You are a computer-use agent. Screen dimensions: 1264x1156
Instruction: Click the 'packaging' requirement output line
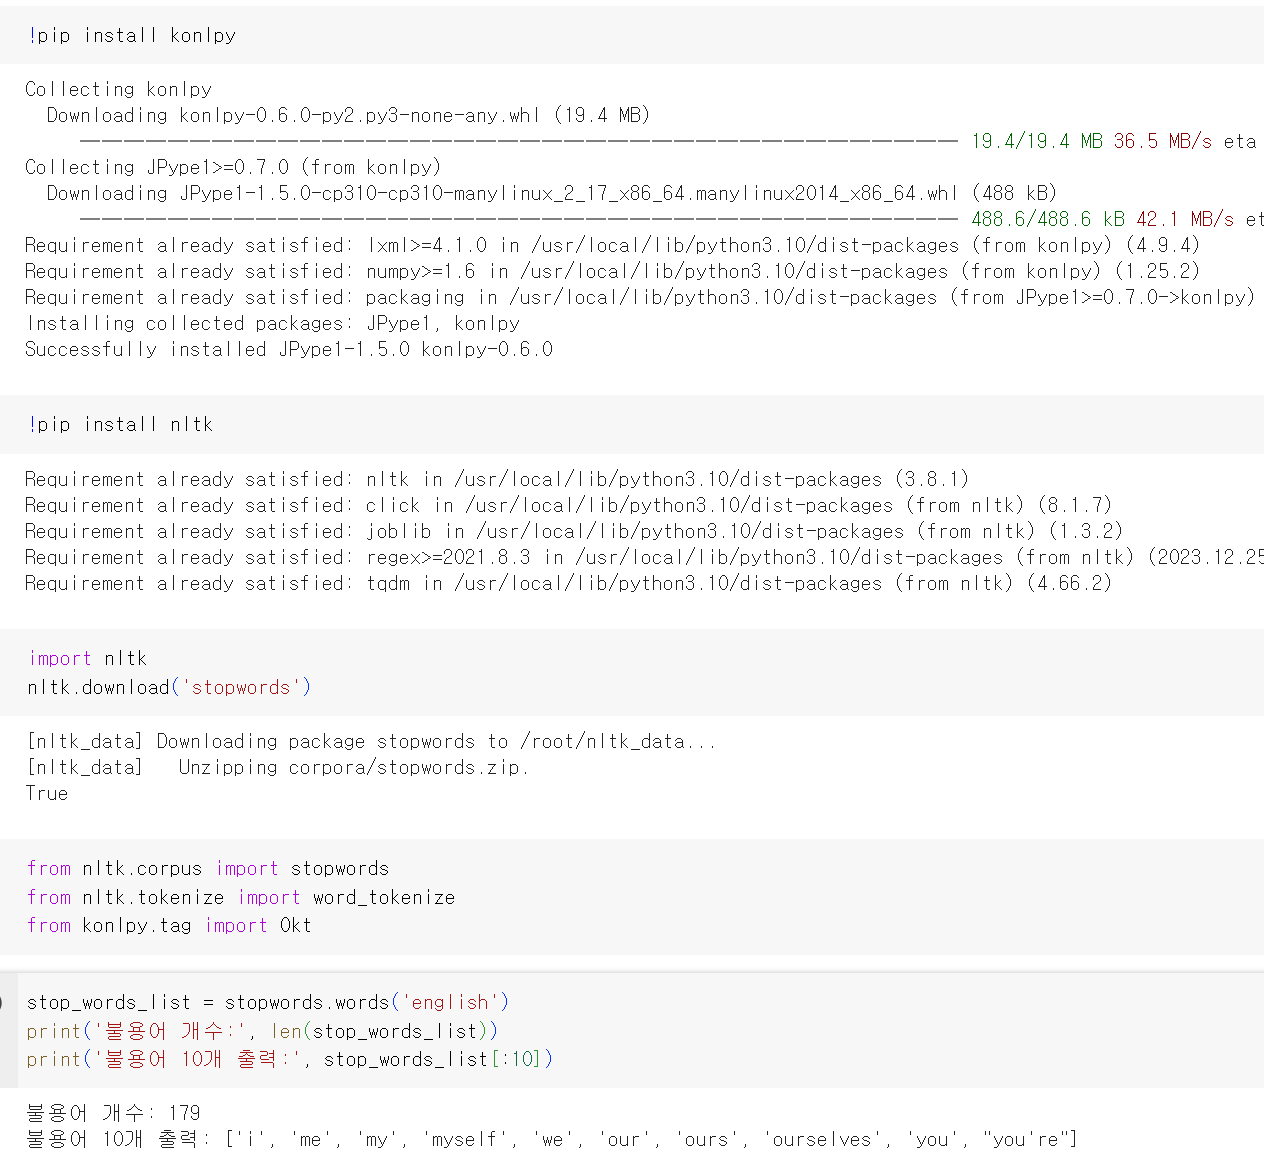point(640,297)
